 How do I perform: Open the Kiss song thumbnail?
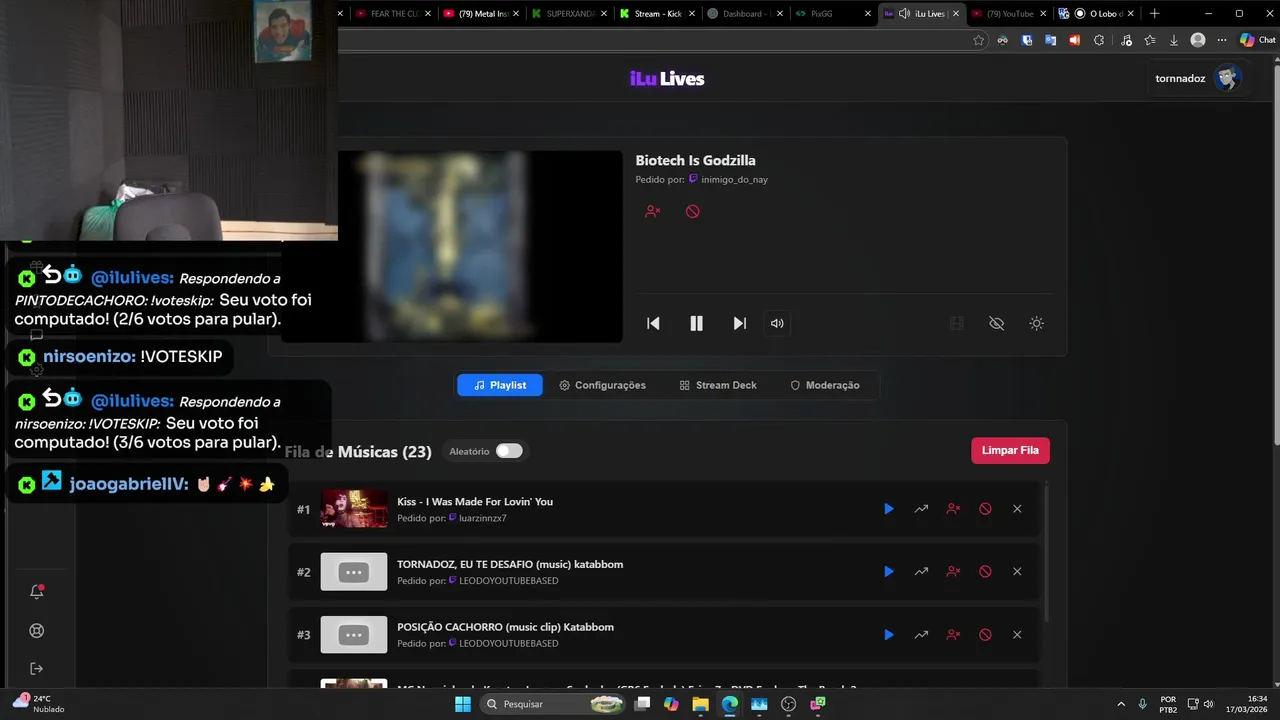coord(354,509)
